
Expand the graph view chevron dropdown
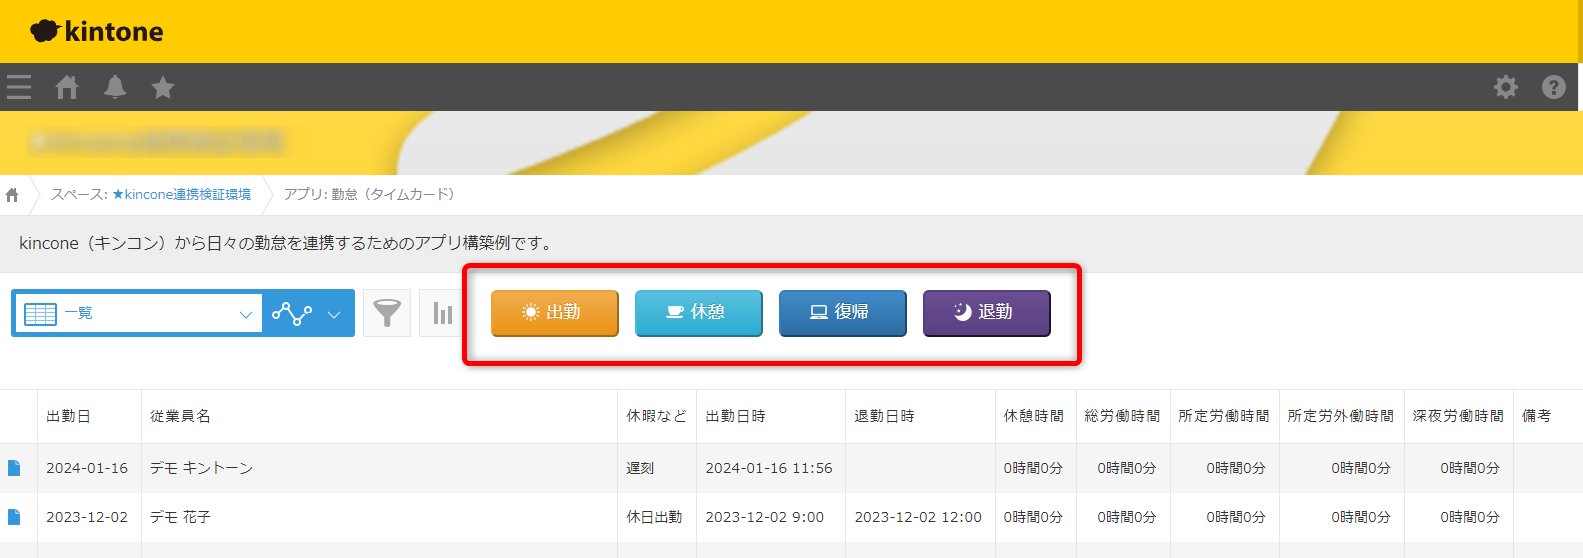point(334,314)
